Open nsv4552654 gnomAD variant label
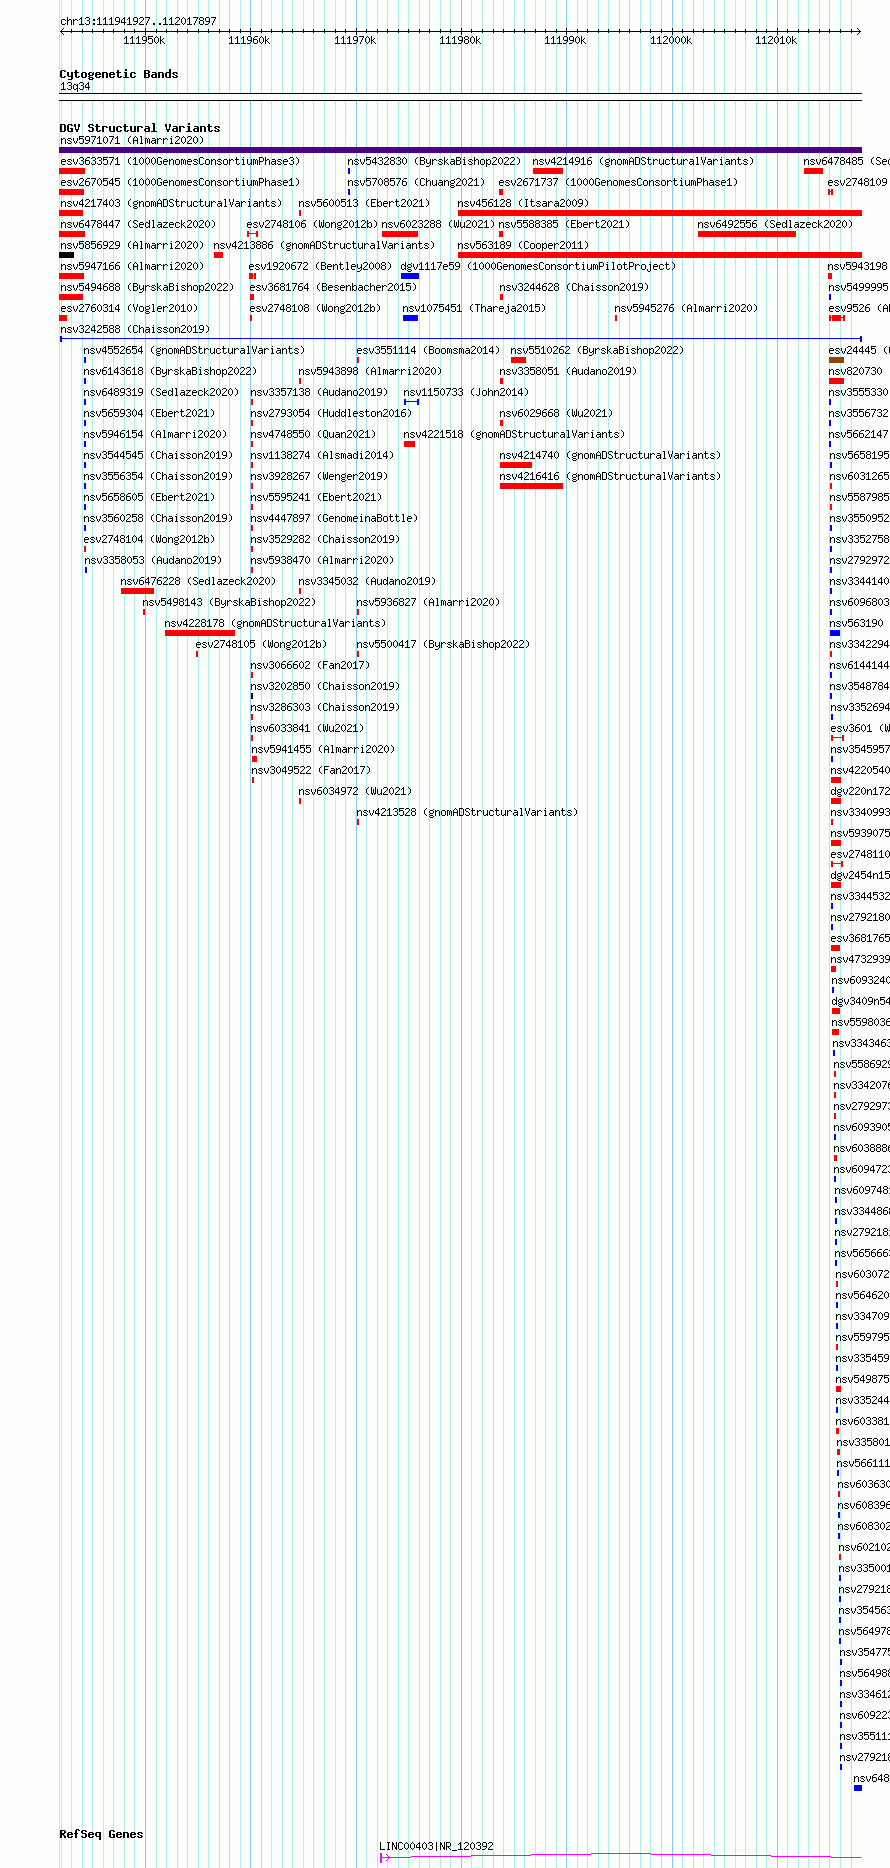 [x=195, y=350]
